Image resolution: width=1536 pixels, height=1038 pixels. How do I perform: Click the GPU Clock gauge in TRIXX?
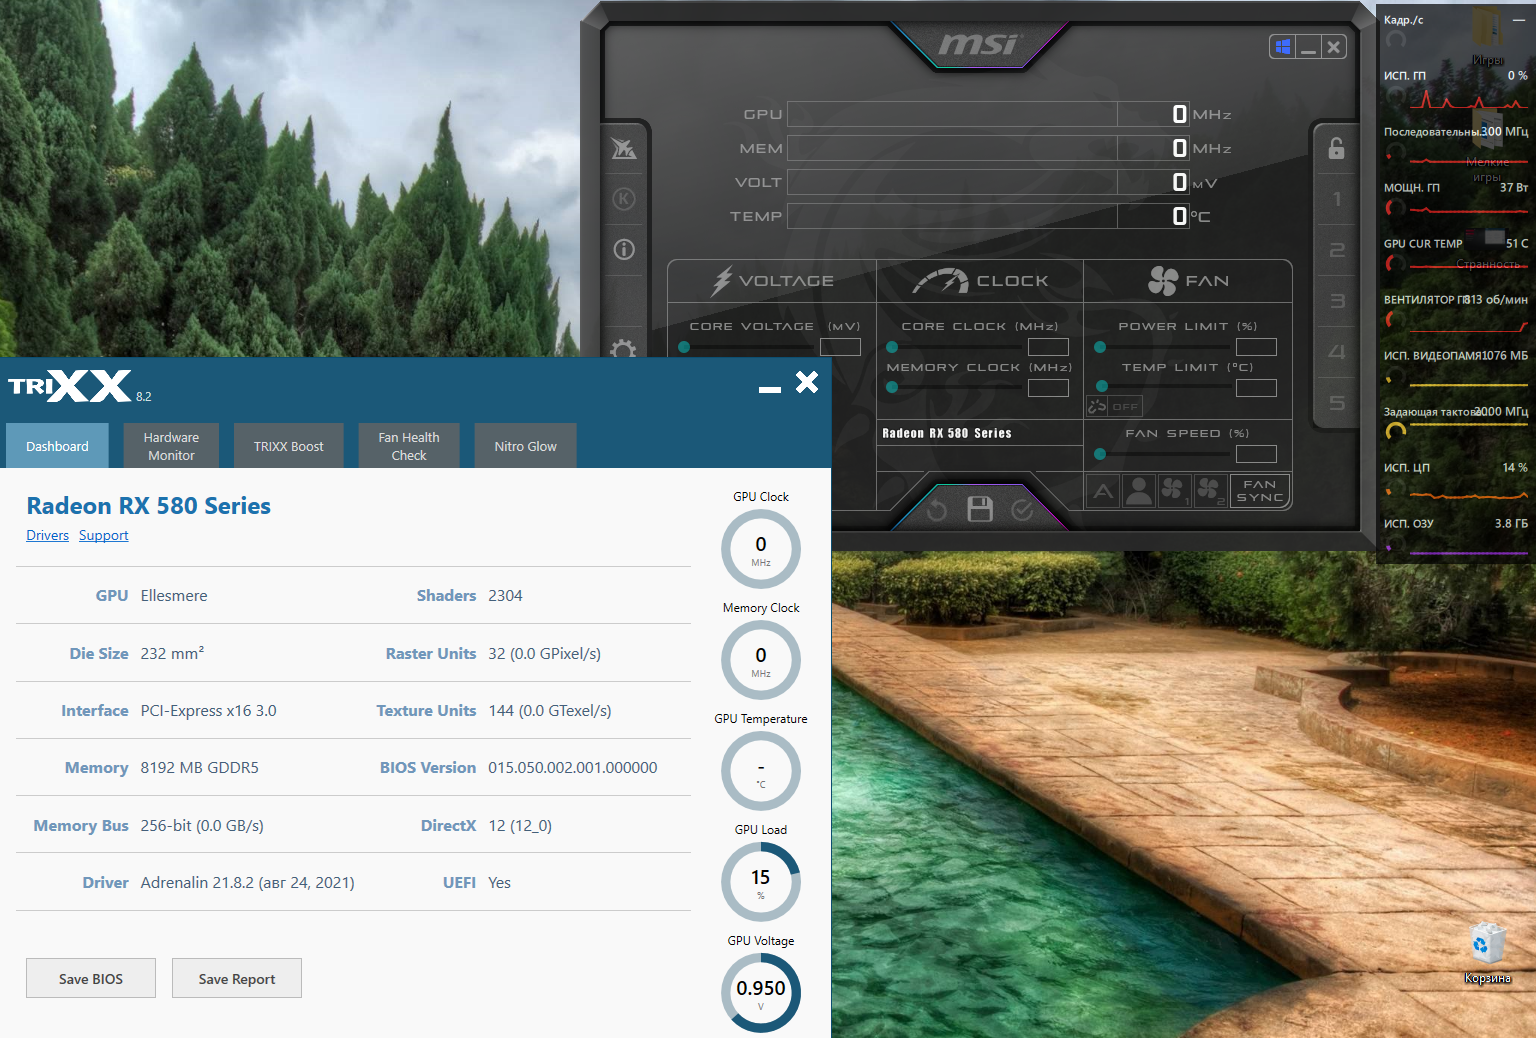click(x=761, y=549)
